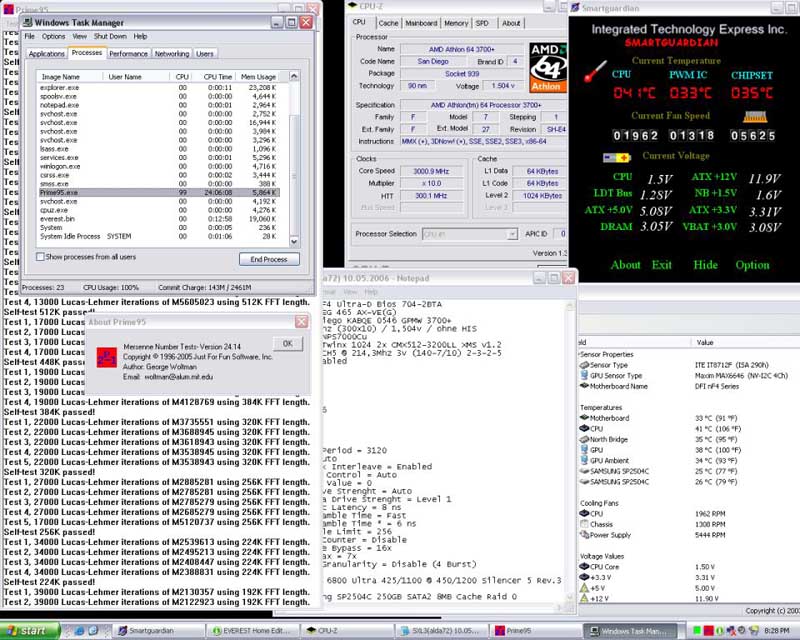Click the red Prime95 icon in About dialog
Image resolution: width=800 pixels, height=640 pixels.
point(107,357)
